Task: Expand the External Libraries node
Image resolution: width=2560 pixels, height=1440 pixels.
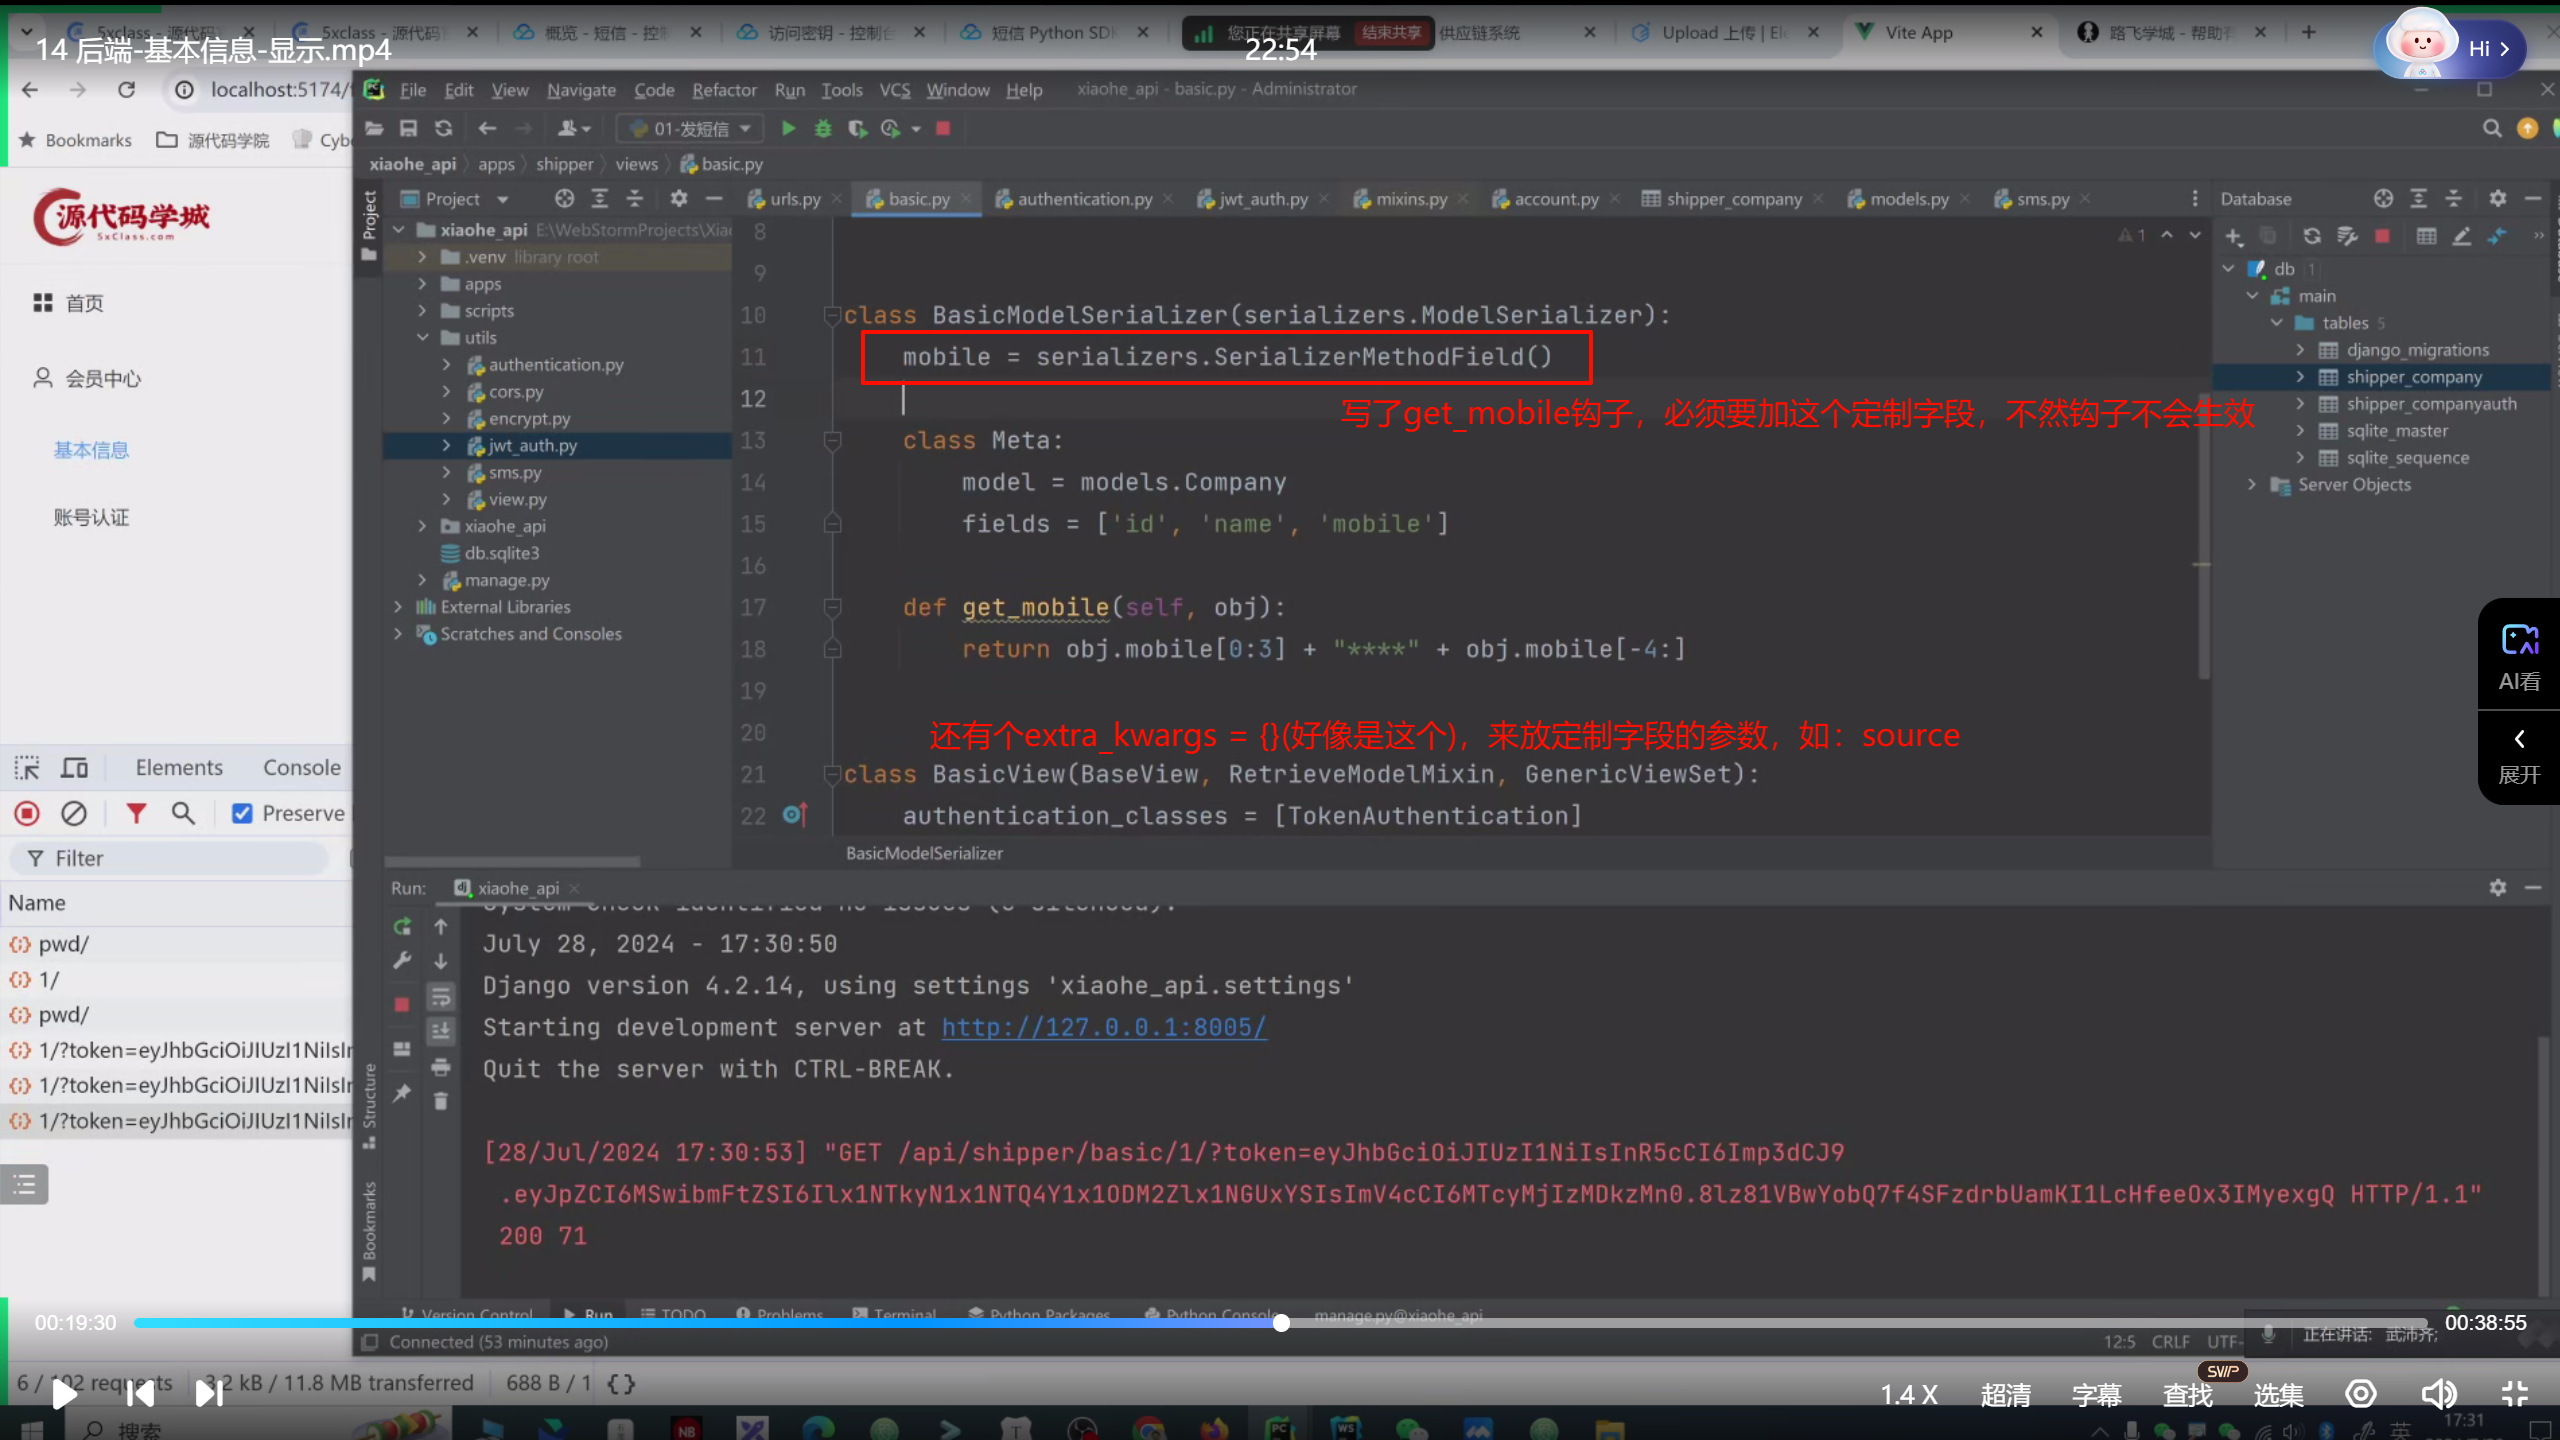Action: point(398,607)
